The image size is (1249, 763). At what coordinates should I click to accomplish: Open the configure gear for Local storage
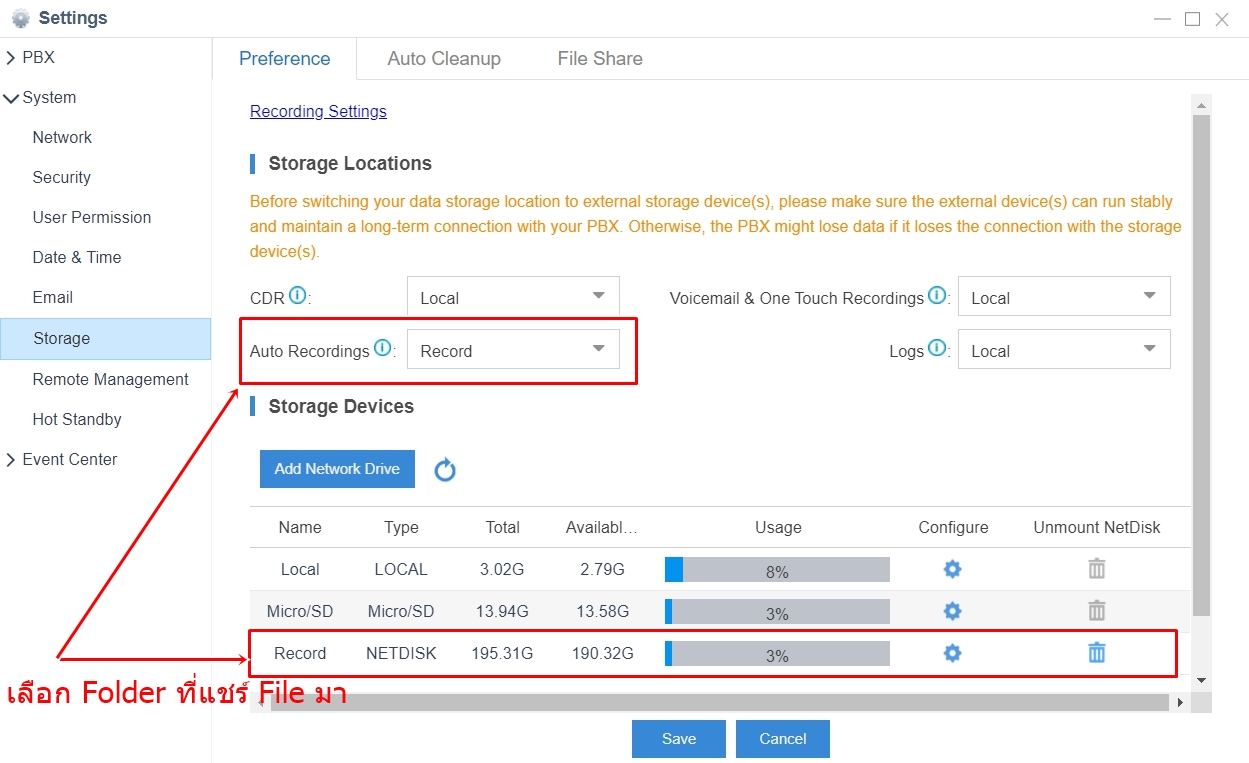(x=952, y=569)
